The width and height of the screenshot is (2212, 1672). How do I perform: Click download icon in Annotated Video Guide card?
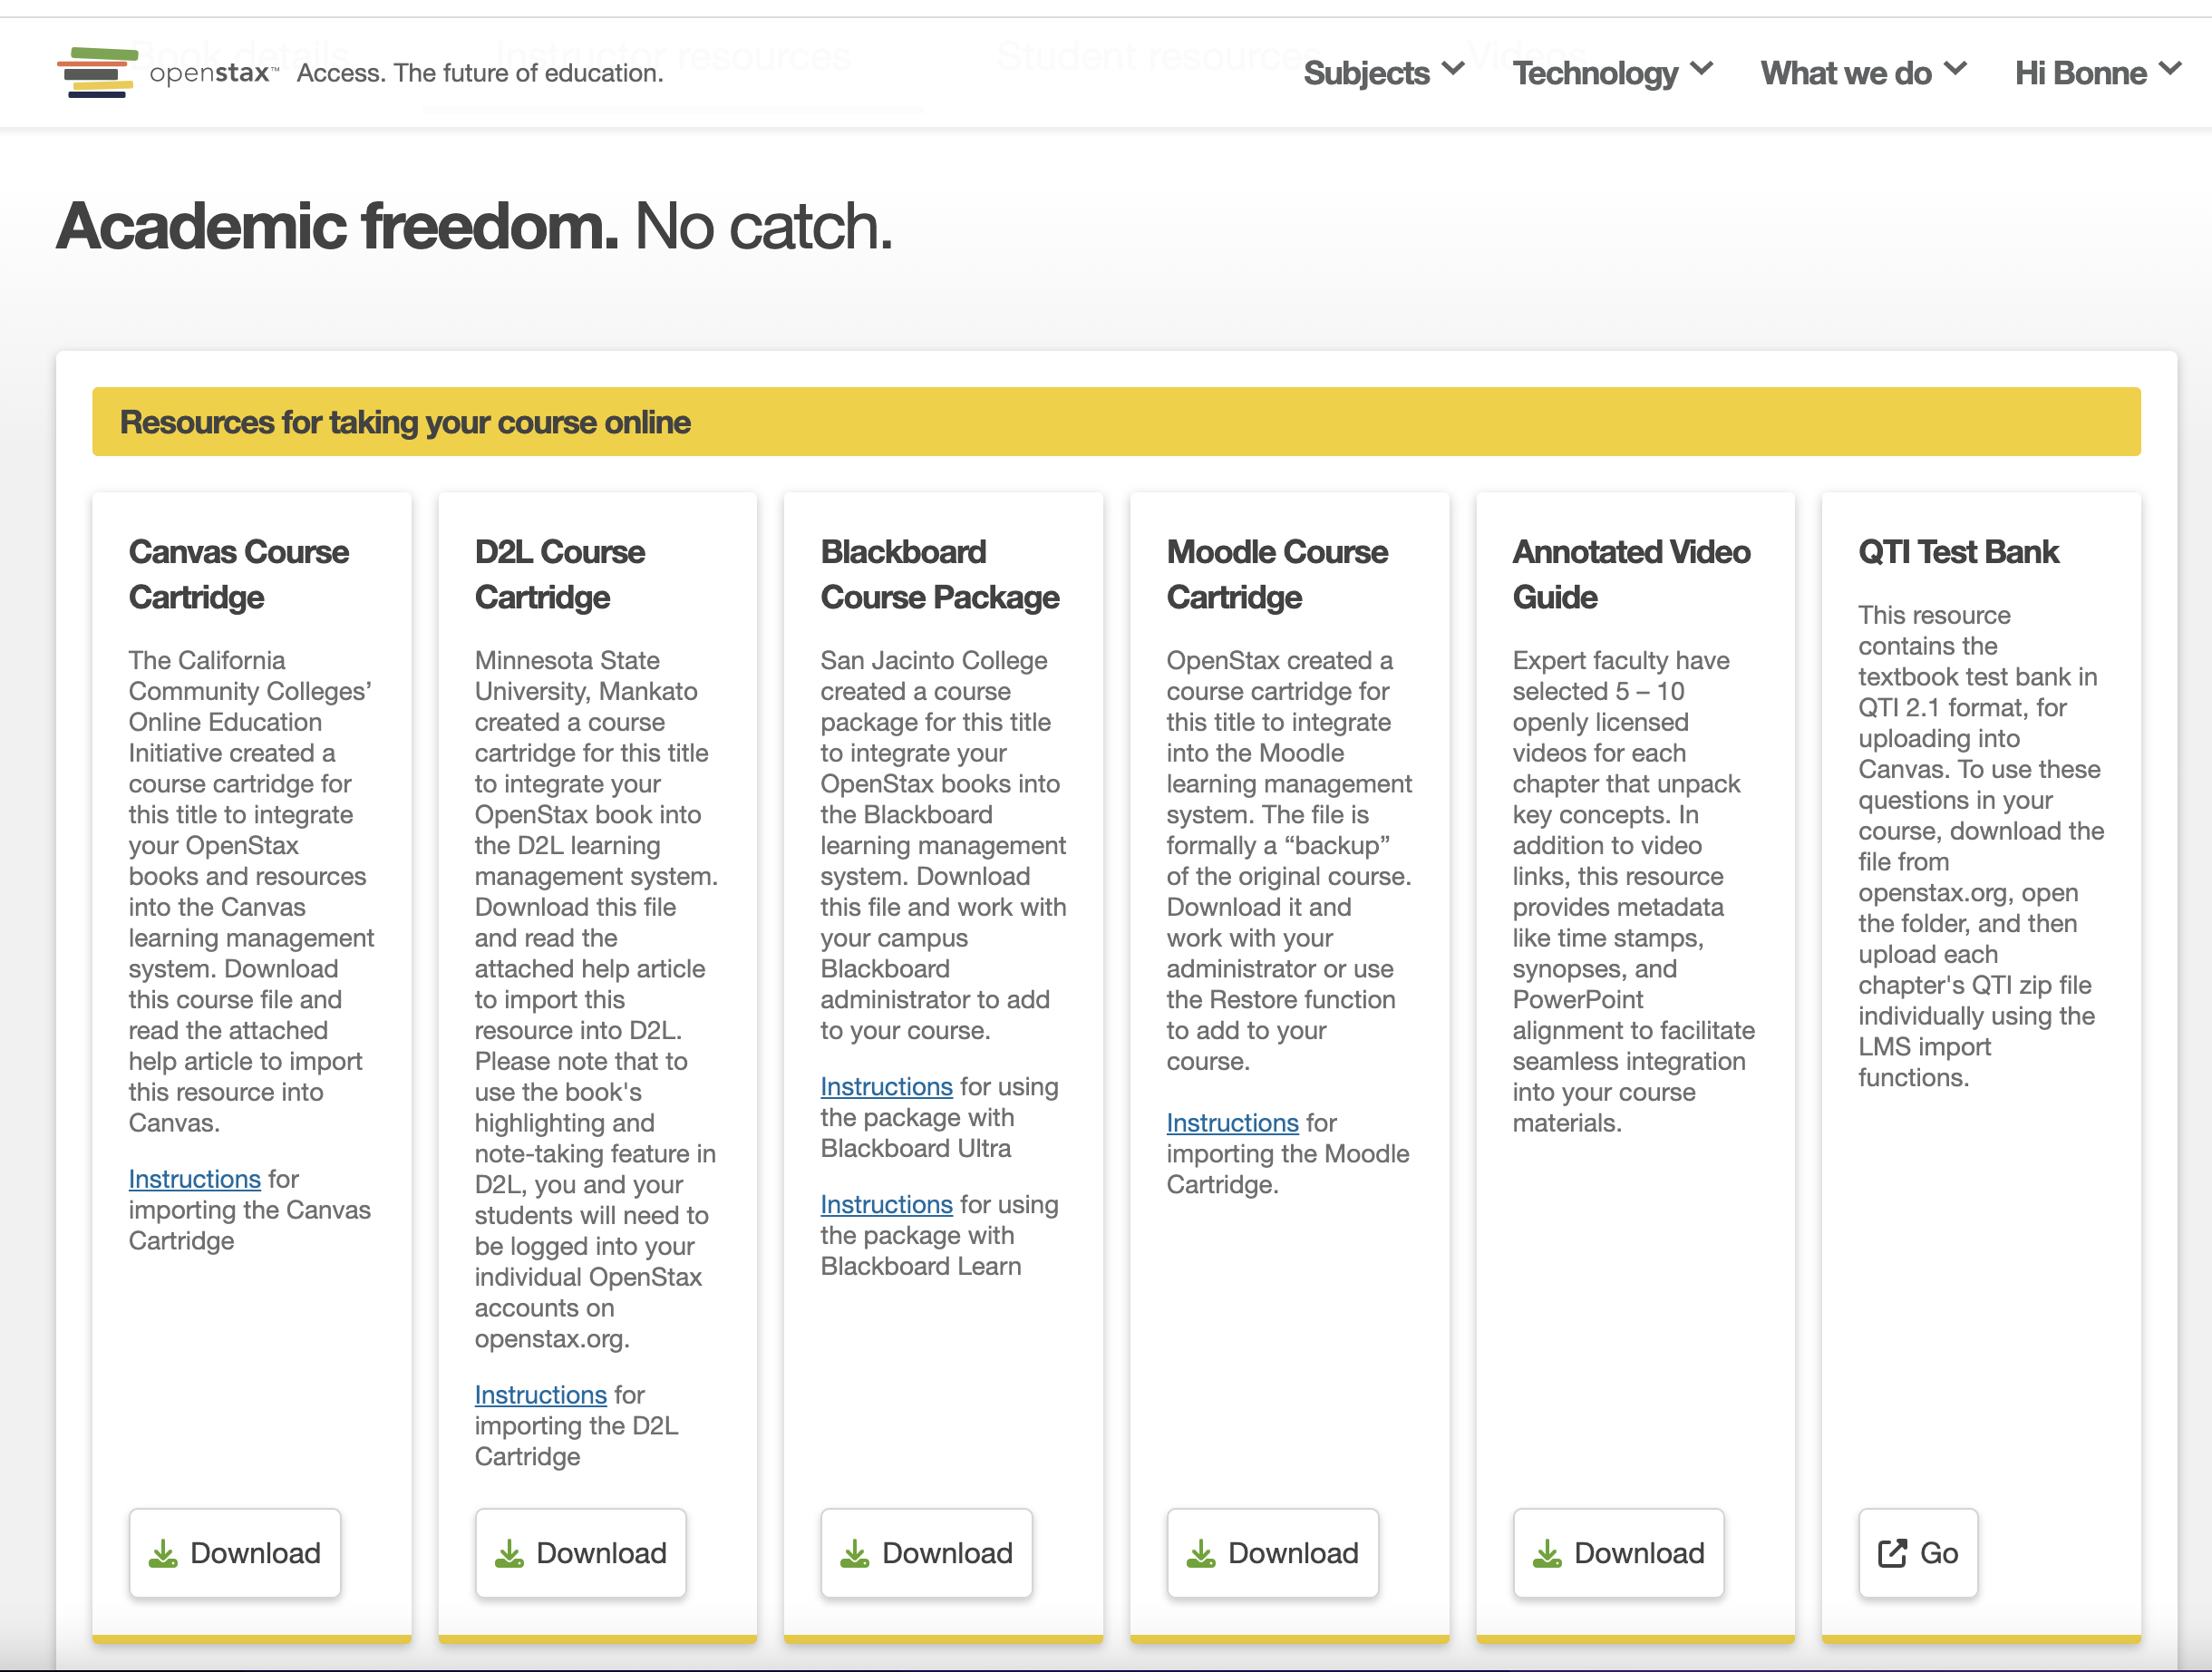(x=1547, y=1553)
